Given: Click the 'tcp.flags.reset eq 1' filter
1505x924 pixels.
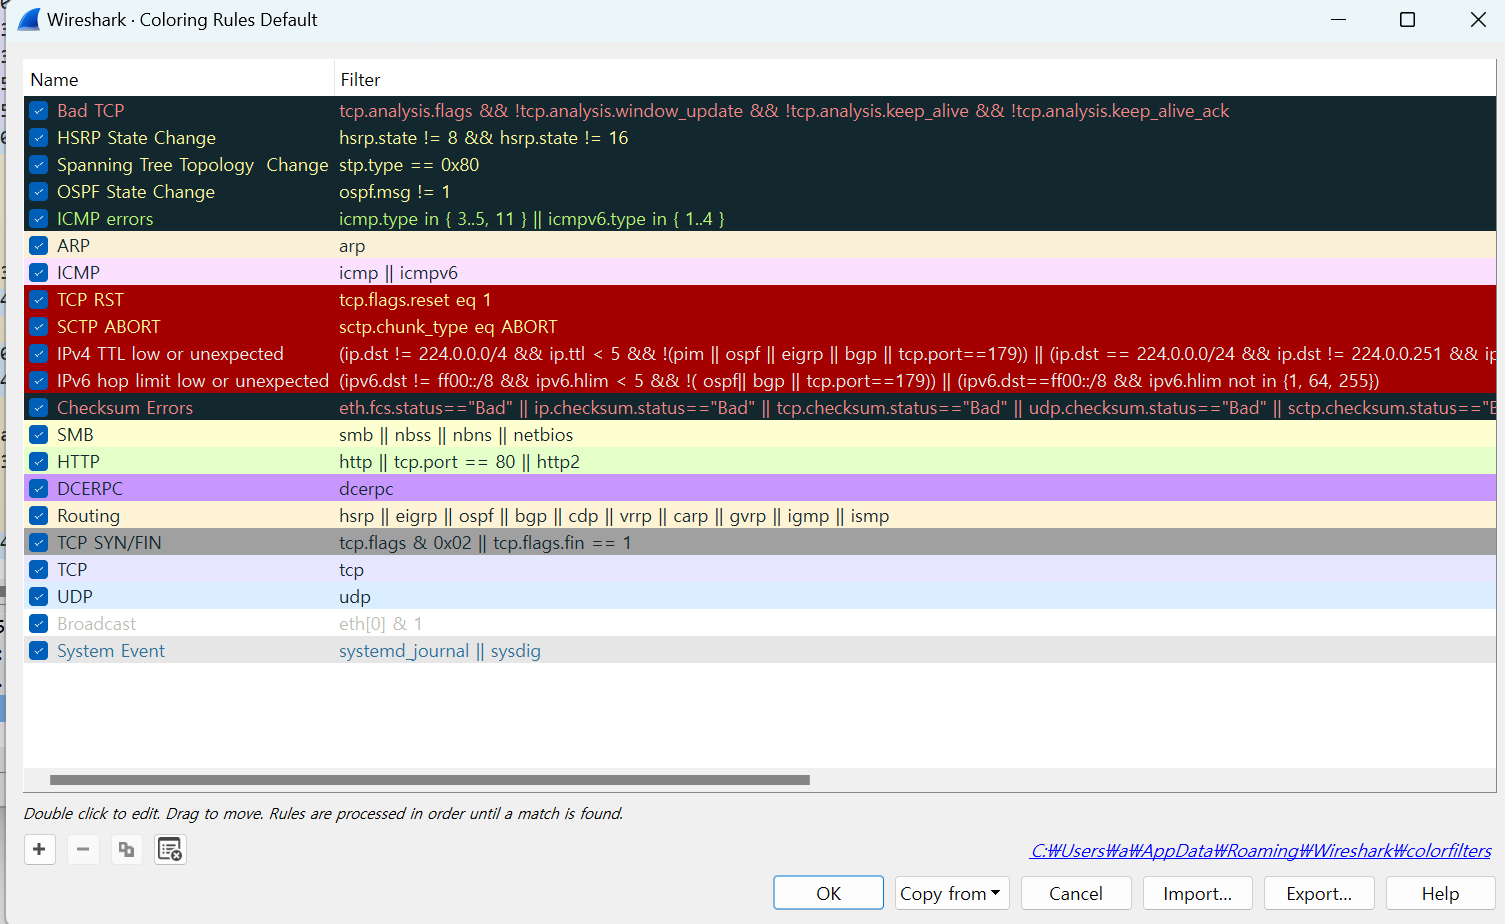Looking at the screenshot, I should coord(415,300).
